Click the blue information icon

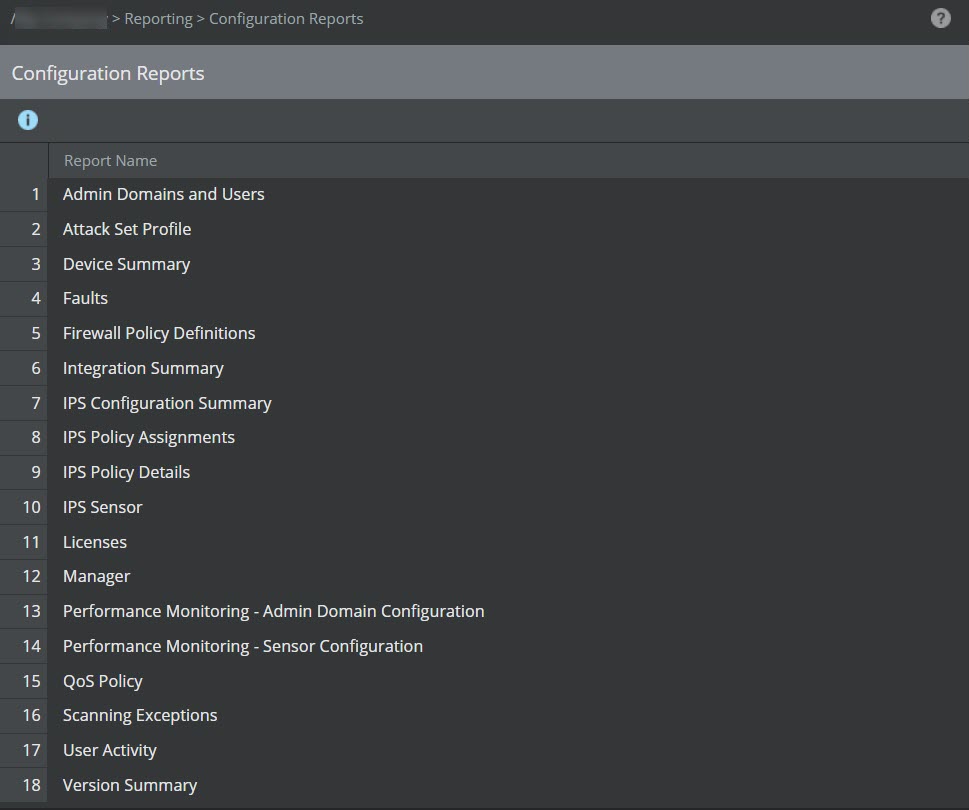pyautogui.click(x=28, y=120)
